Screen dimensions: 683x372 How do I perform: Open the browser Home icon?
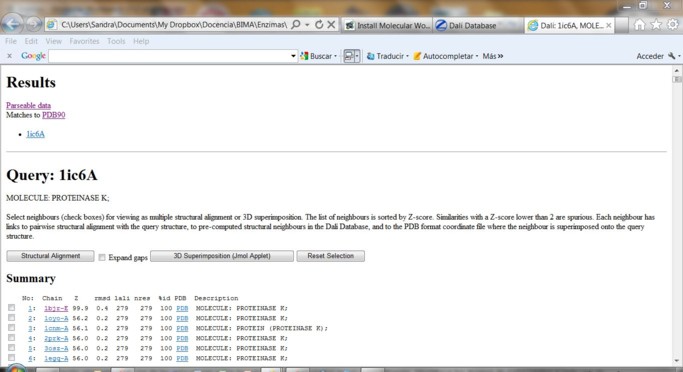639,25
